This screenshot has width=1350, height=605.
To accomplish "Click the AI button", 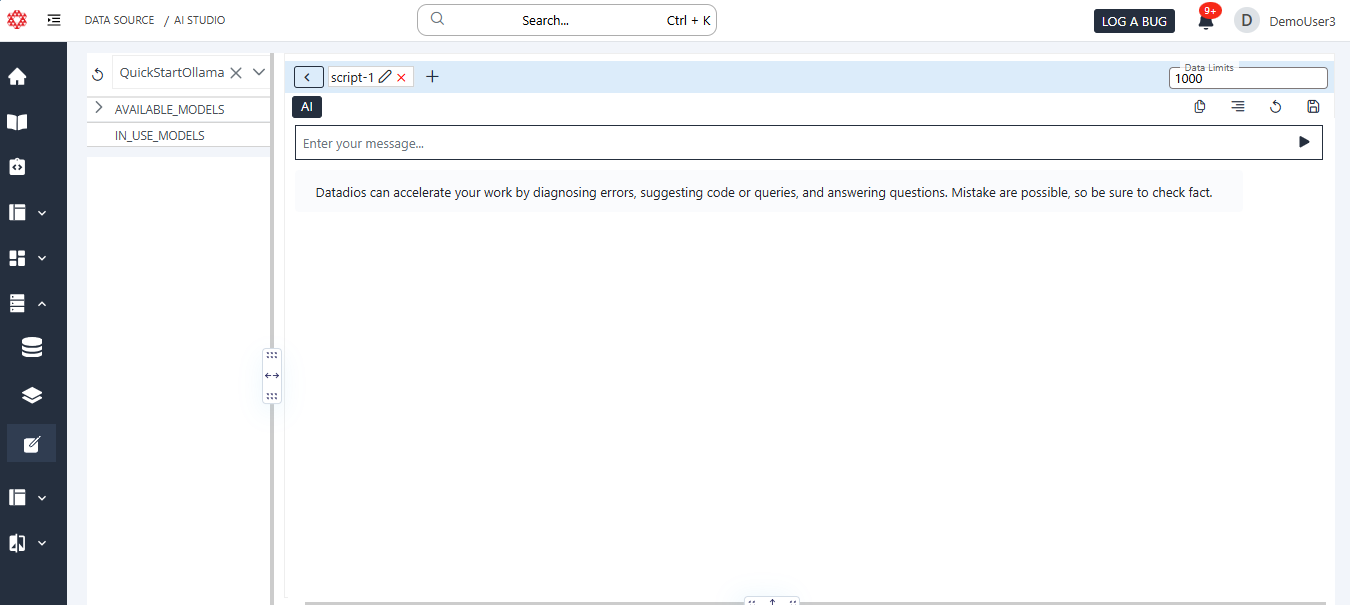I will (x=307, y=106).
